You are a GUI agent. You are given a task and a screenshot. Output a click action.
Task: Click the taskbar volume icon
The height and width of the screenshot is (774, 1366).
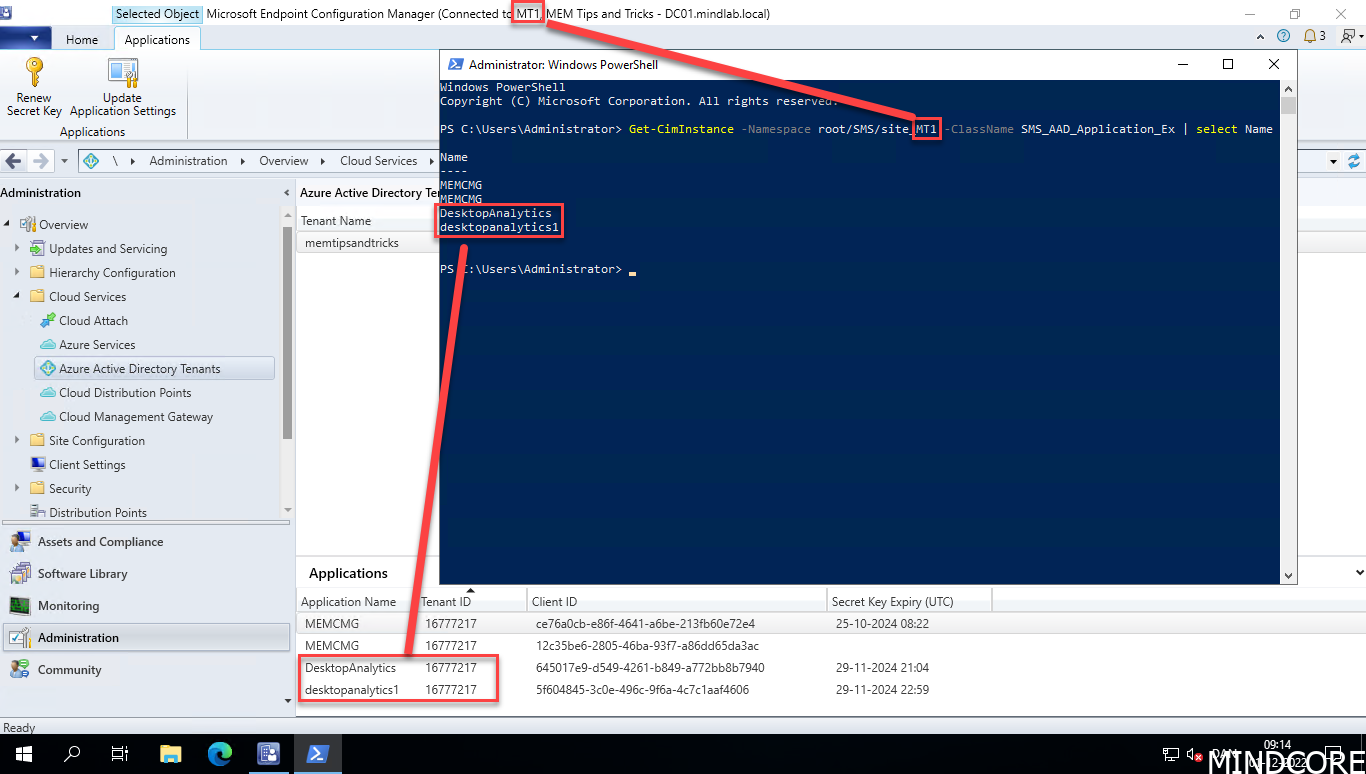tap(1192, 754)
